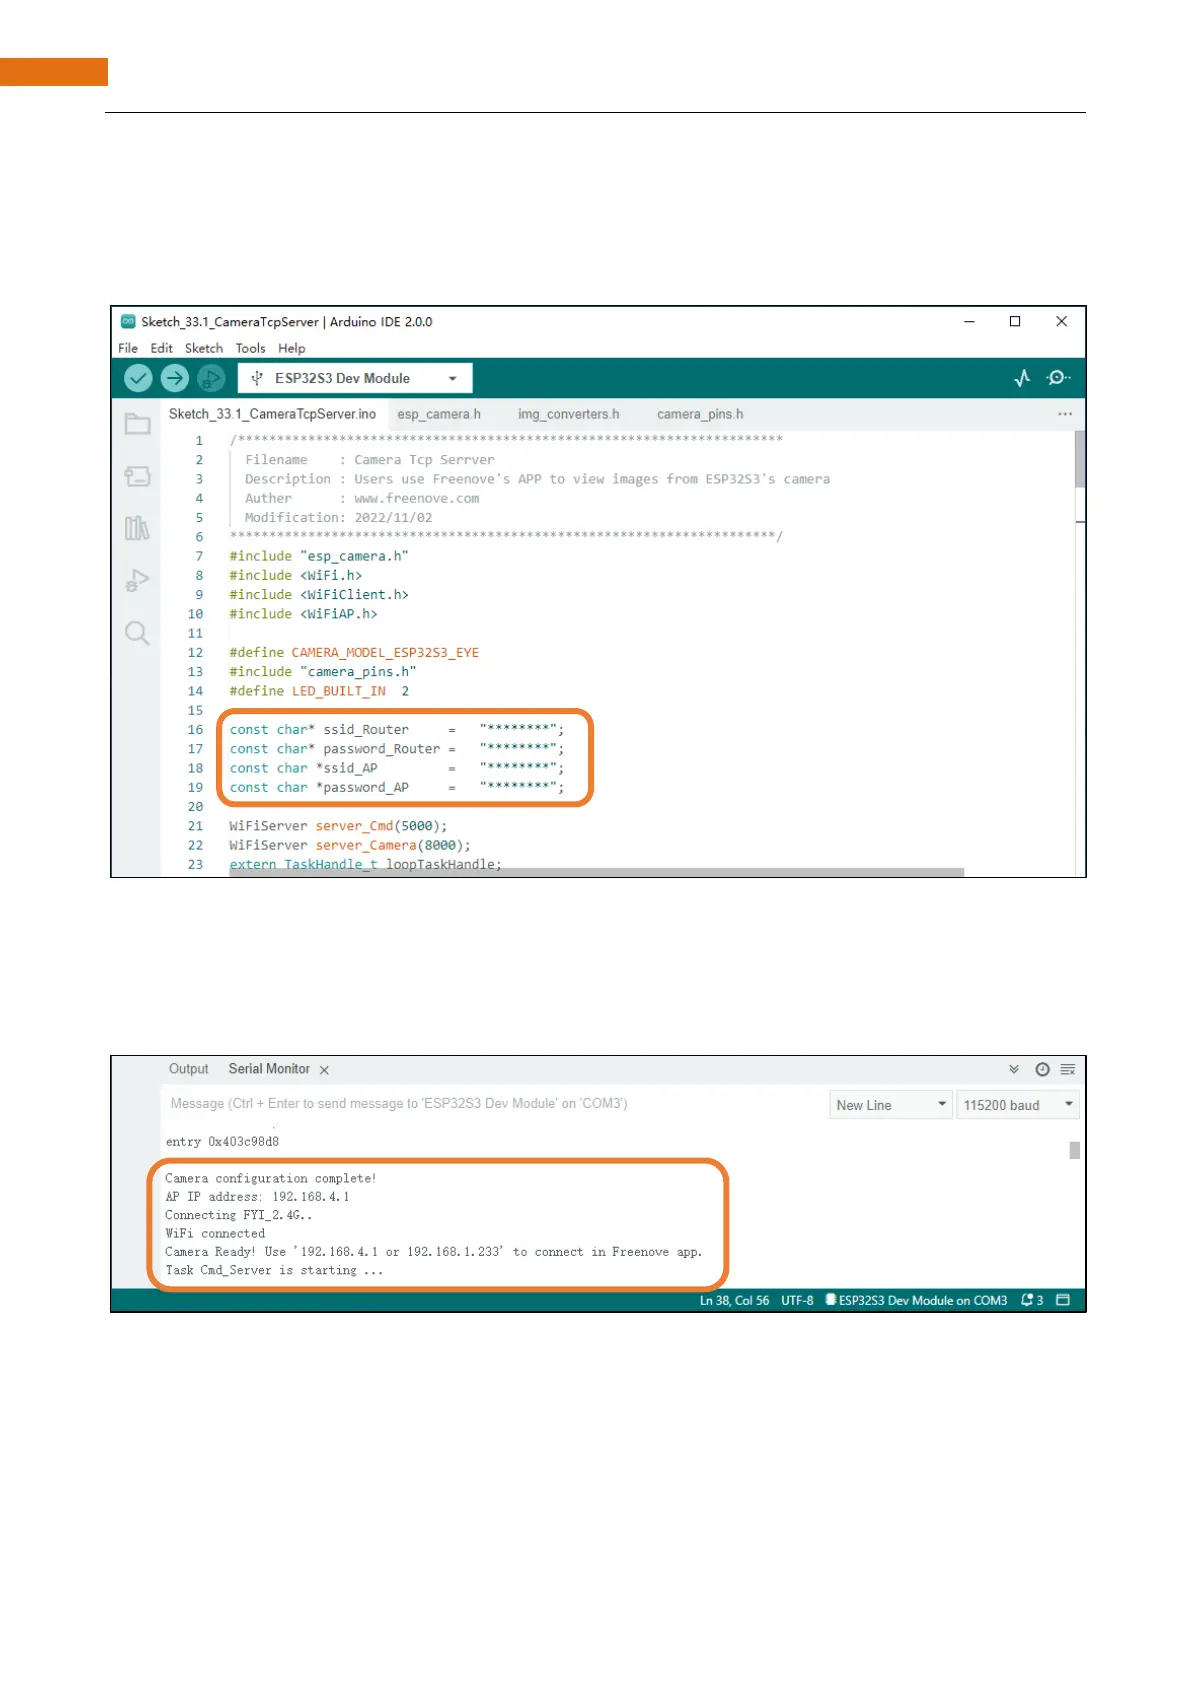Screen dimensions: 1191x1684
Task: Click the serial message input field
Action: (x=492, y=1104)
